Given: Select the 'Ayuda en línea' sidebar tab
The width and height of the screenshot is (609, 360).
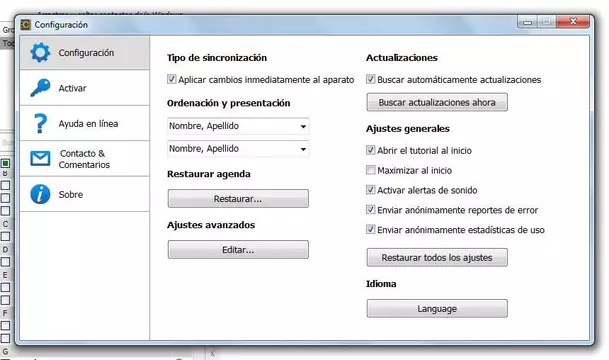Looking at the screenshot, I should (85, 123).
